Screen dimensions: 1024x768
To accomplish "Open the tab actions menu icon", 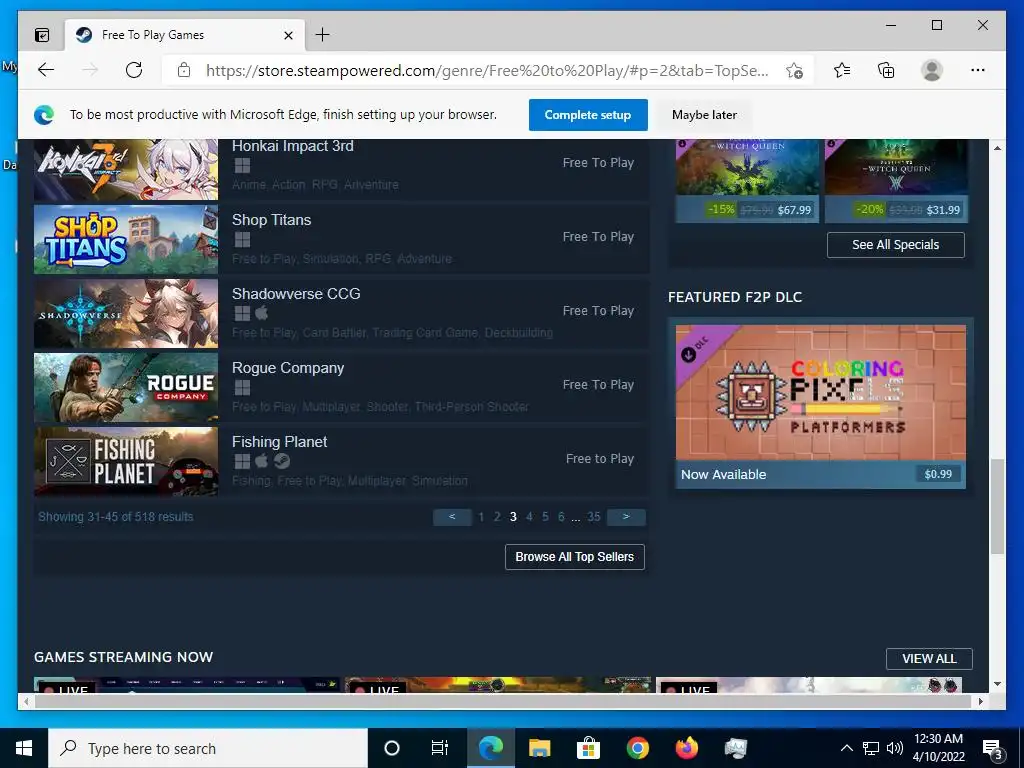I will pos(42,35).
